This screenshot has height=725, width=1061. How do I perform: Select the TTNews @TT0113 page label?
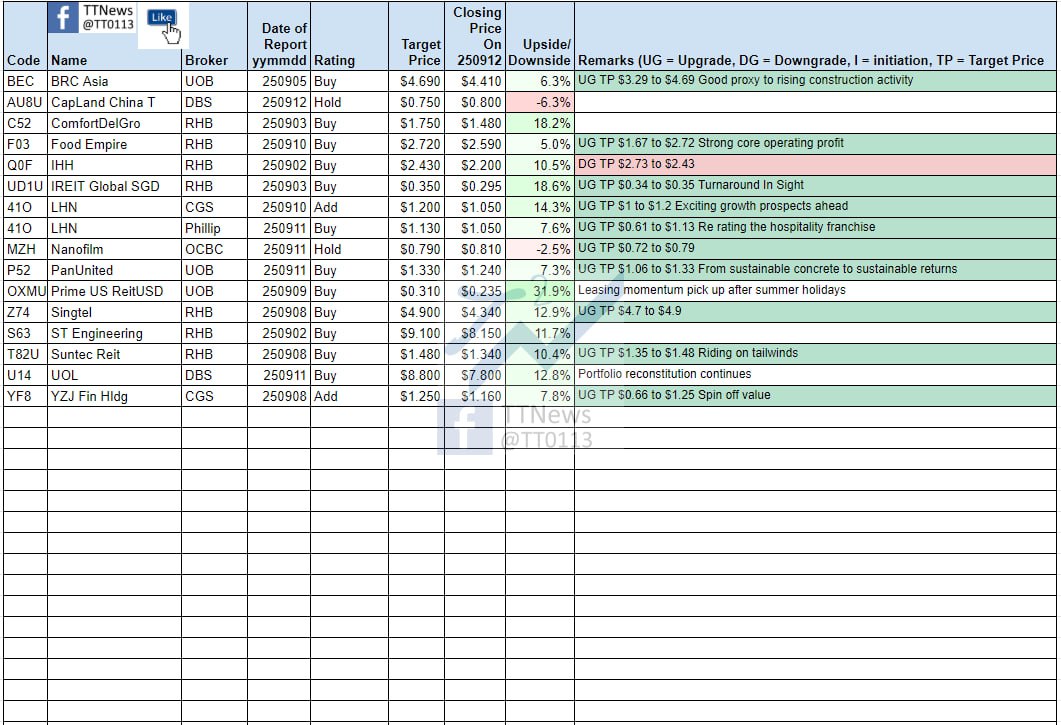click(108, 18)
